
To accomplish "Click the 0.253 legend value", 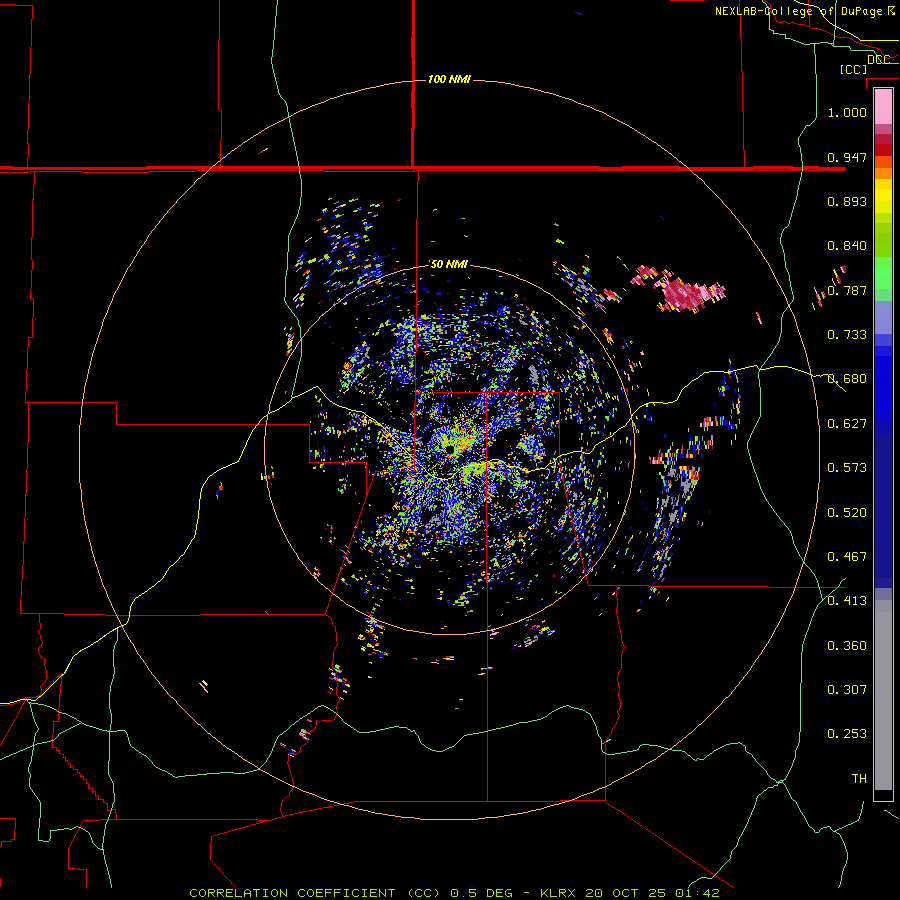I will point(847,734).
